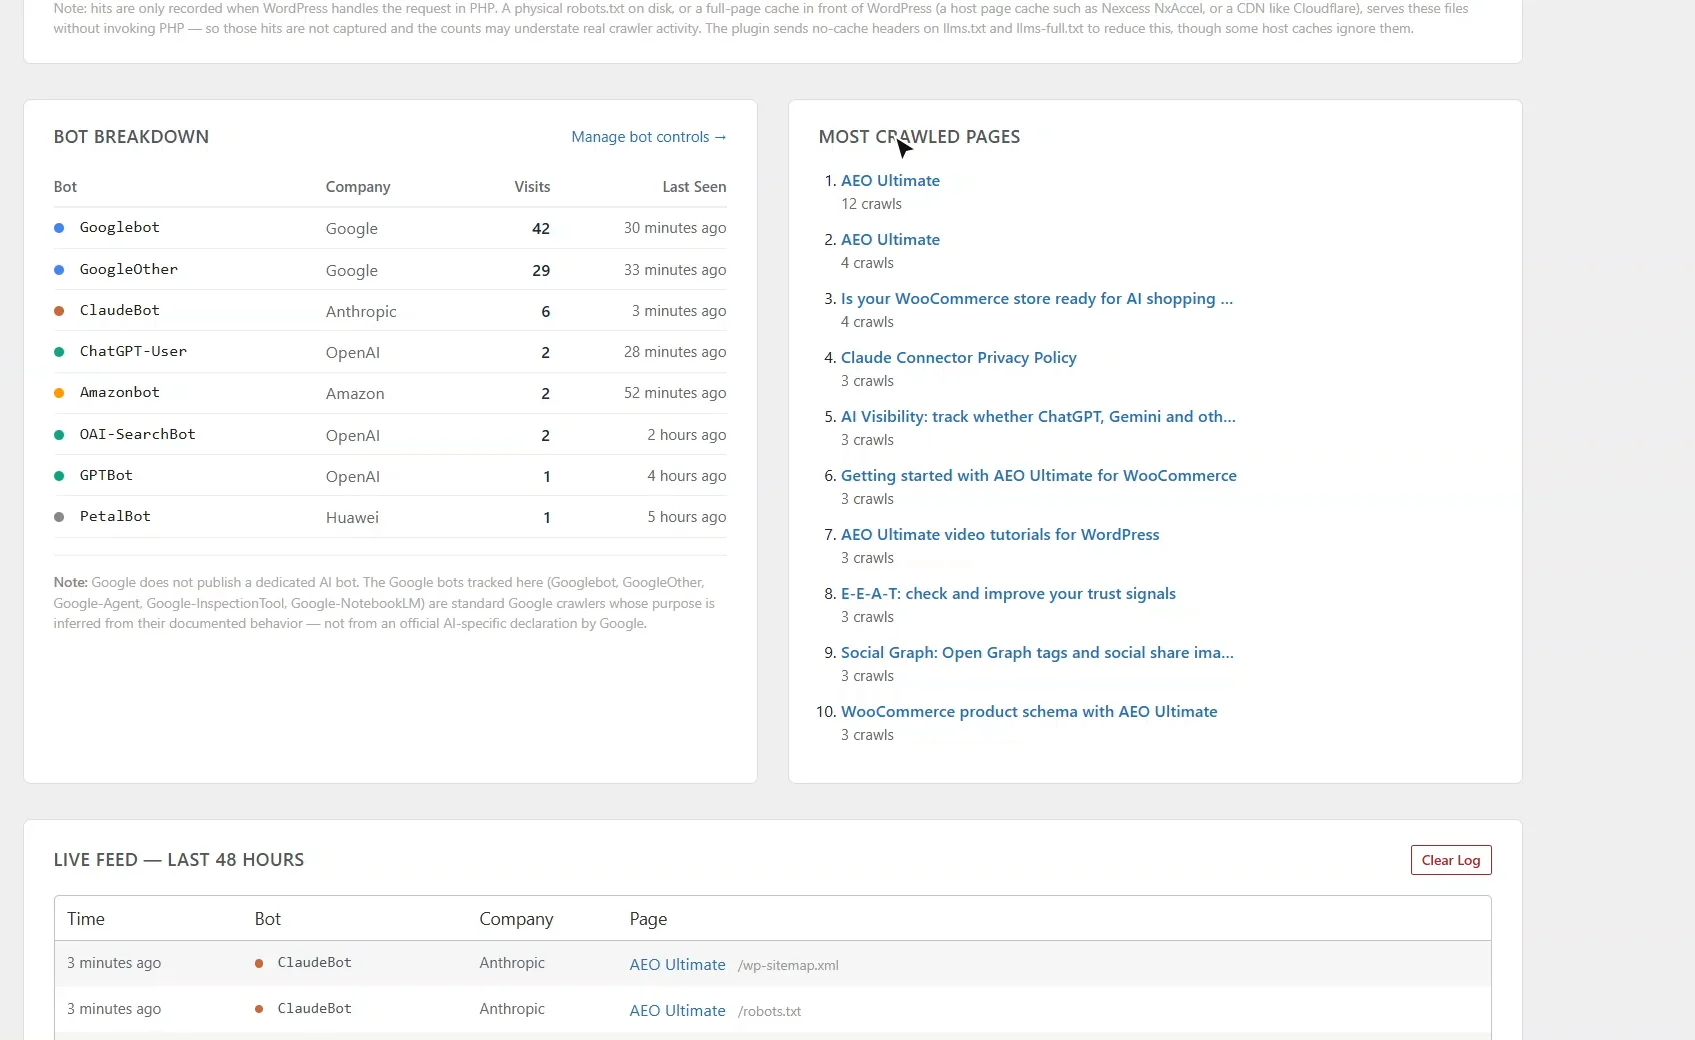Click the Company header in Bot Breakdown
The image size is (1695, 1040).
point(358,187)
